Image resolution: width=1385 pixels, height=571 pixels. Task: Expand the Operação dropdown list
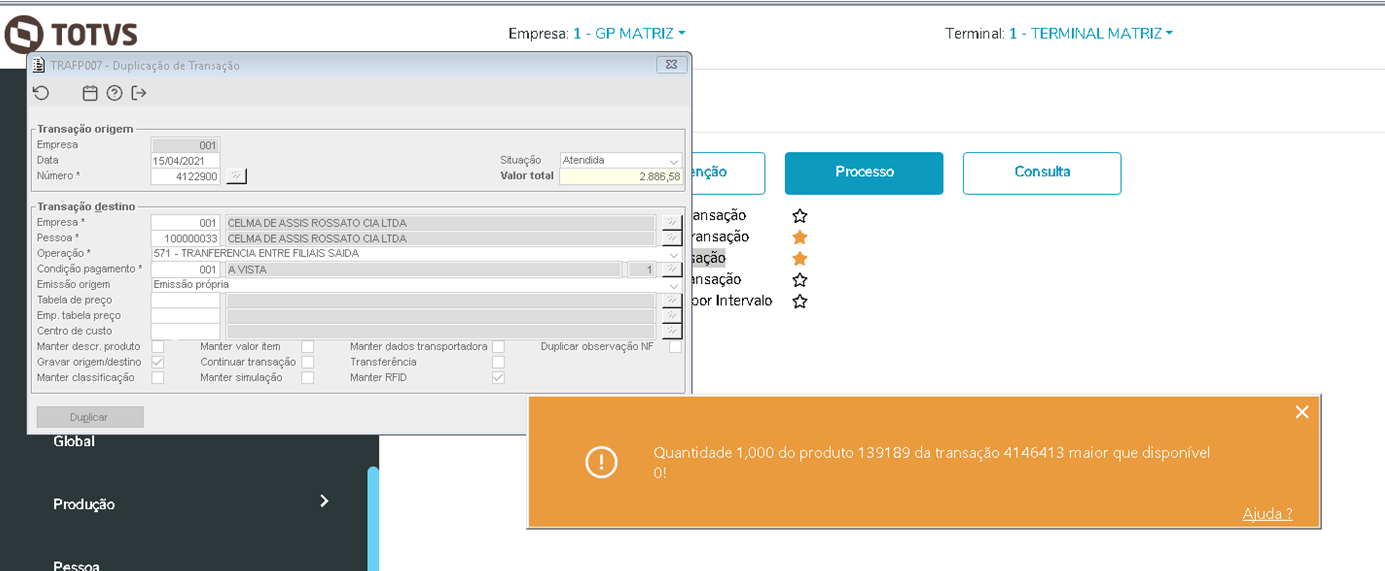point(674,254)
